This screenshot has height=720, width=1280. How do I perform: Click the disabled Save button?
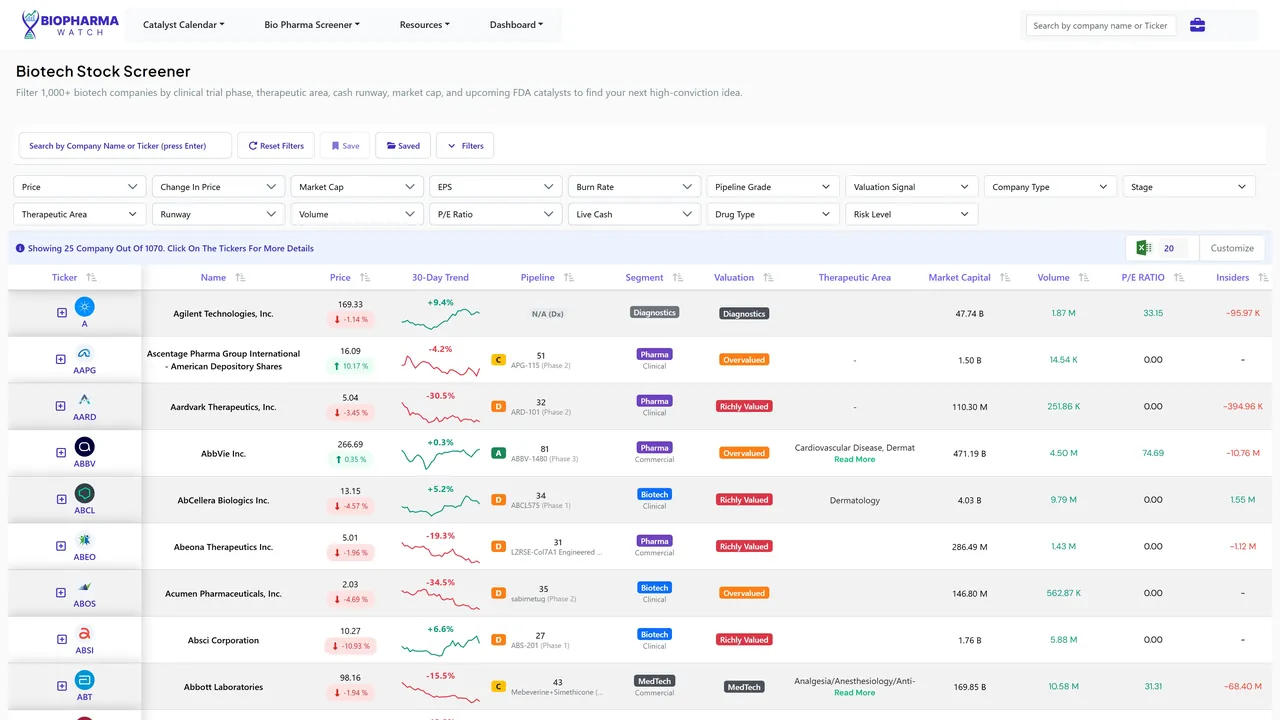pyautogui.click(x=345, y=146)
